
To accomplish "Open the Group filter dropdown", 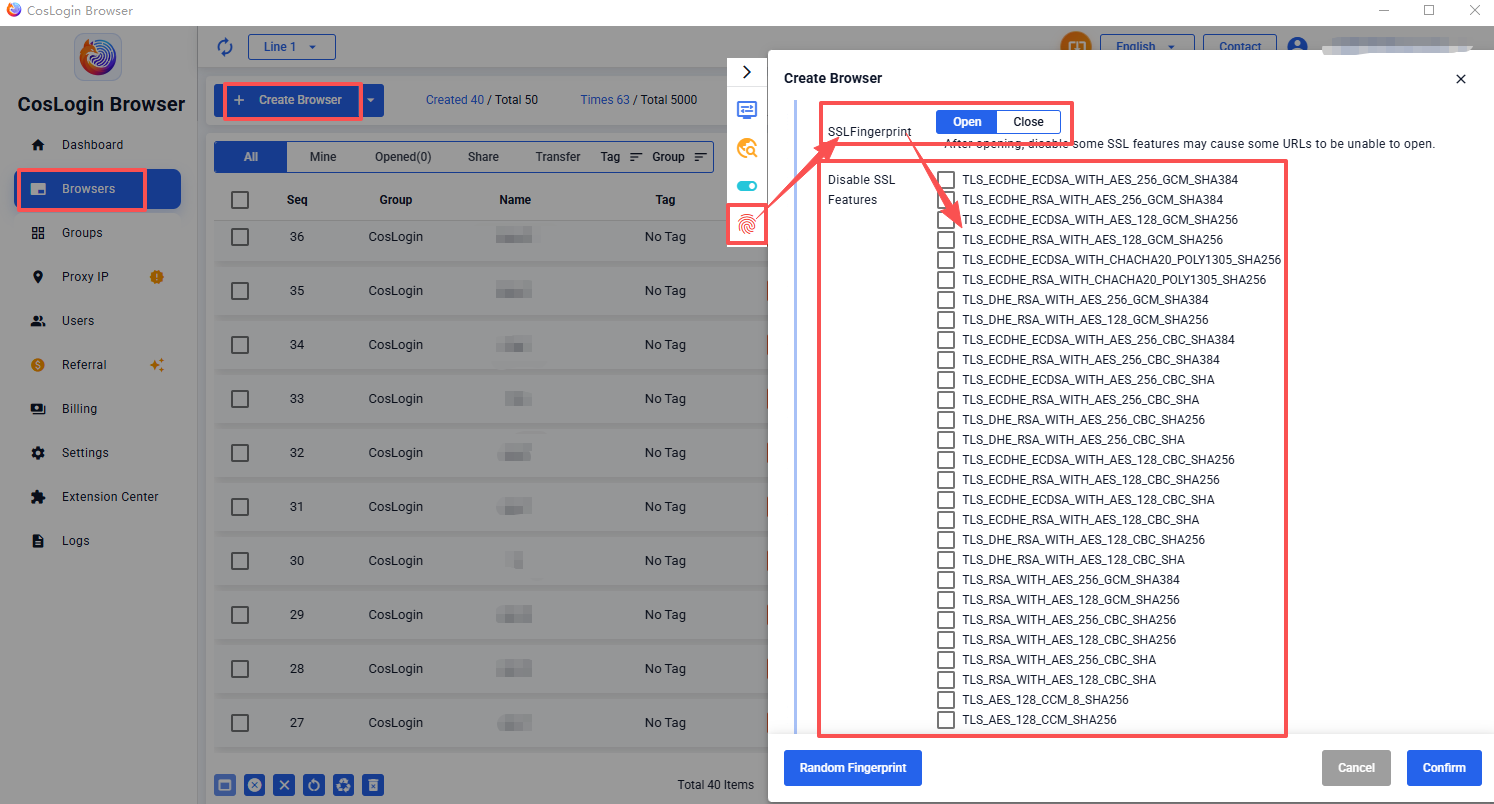I will coord(680,157).
